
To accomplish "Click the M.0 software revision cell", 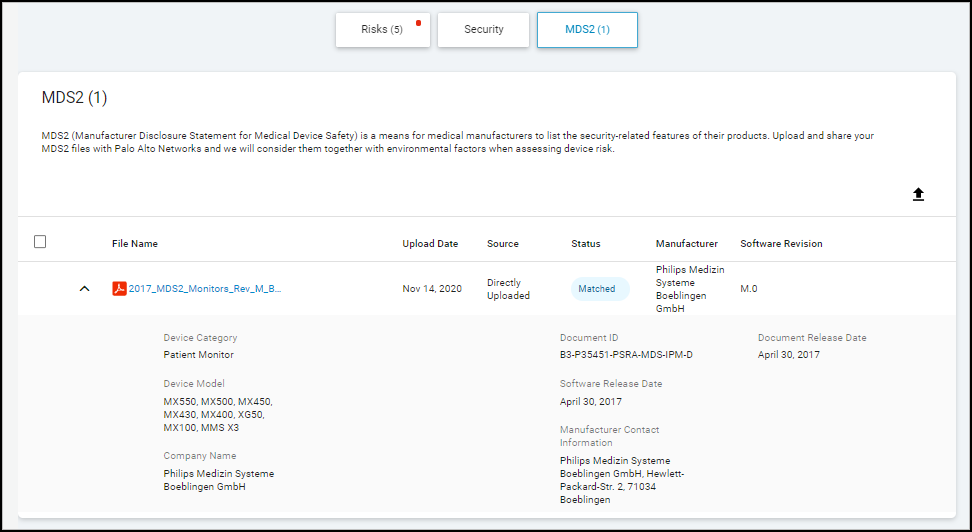I will click(x=749, y=289).
